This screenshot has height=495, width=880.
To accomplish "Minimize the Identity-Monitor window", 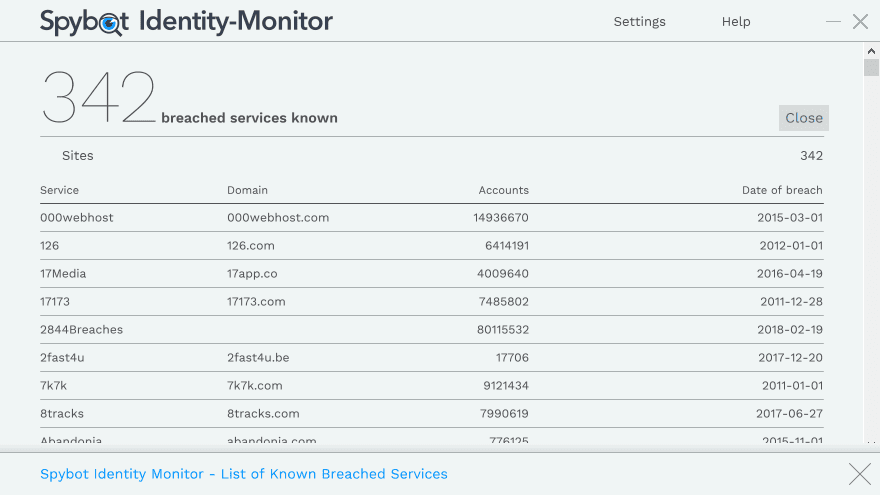I will pyautogui.click(x=833, y=22).
